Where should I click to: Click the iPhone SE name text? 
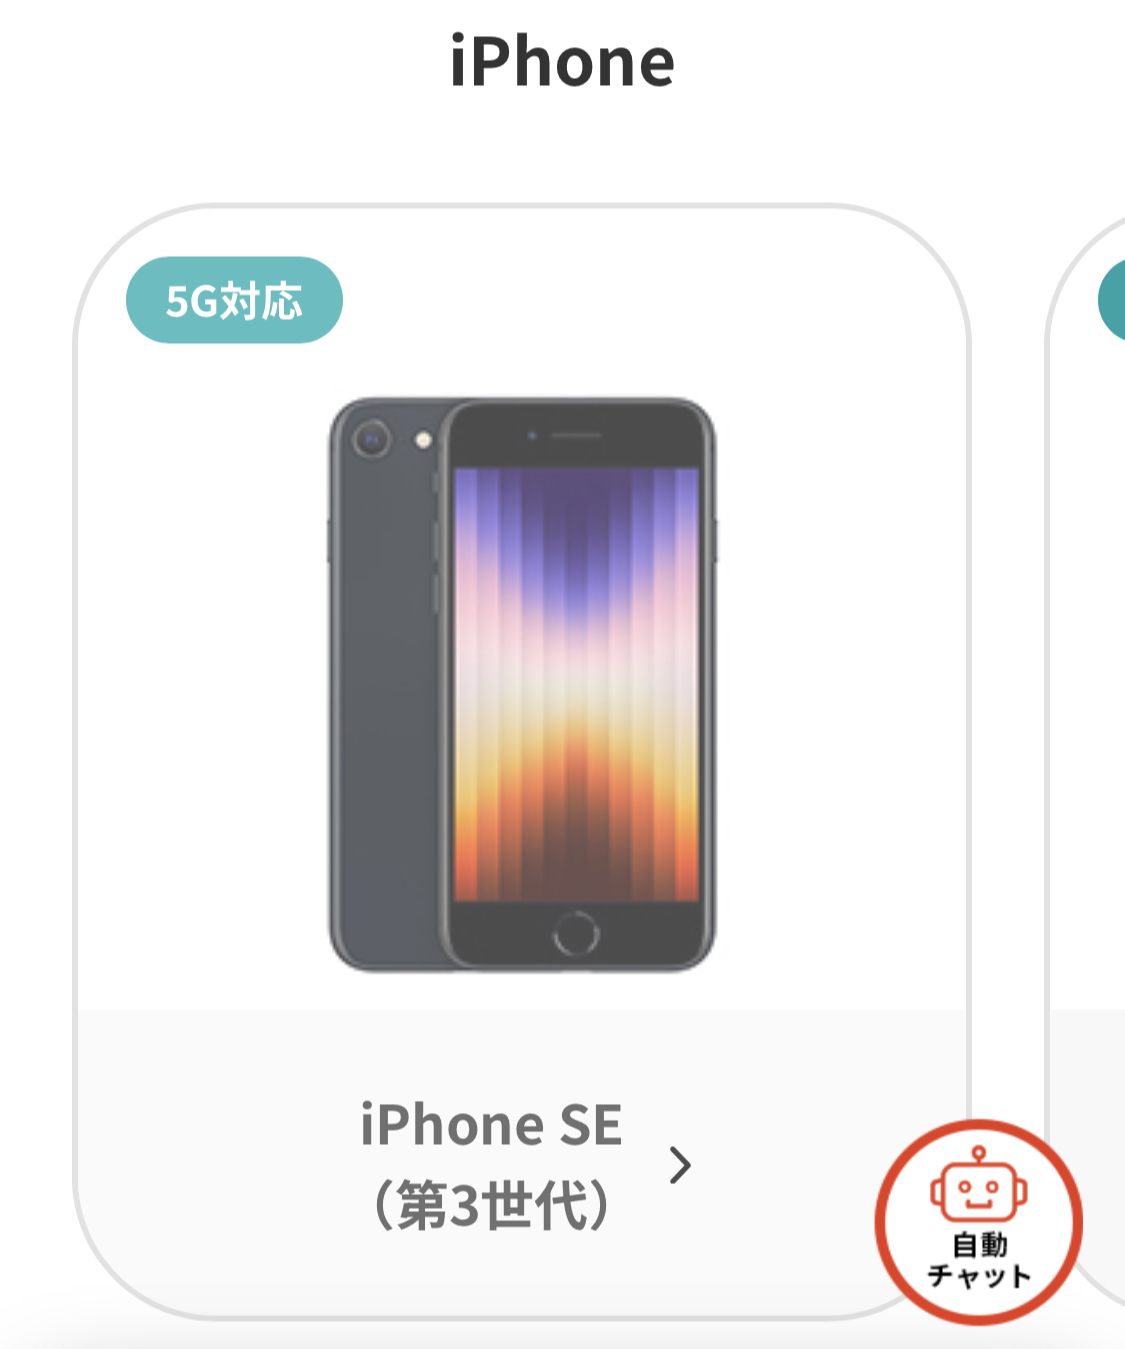491,1125
